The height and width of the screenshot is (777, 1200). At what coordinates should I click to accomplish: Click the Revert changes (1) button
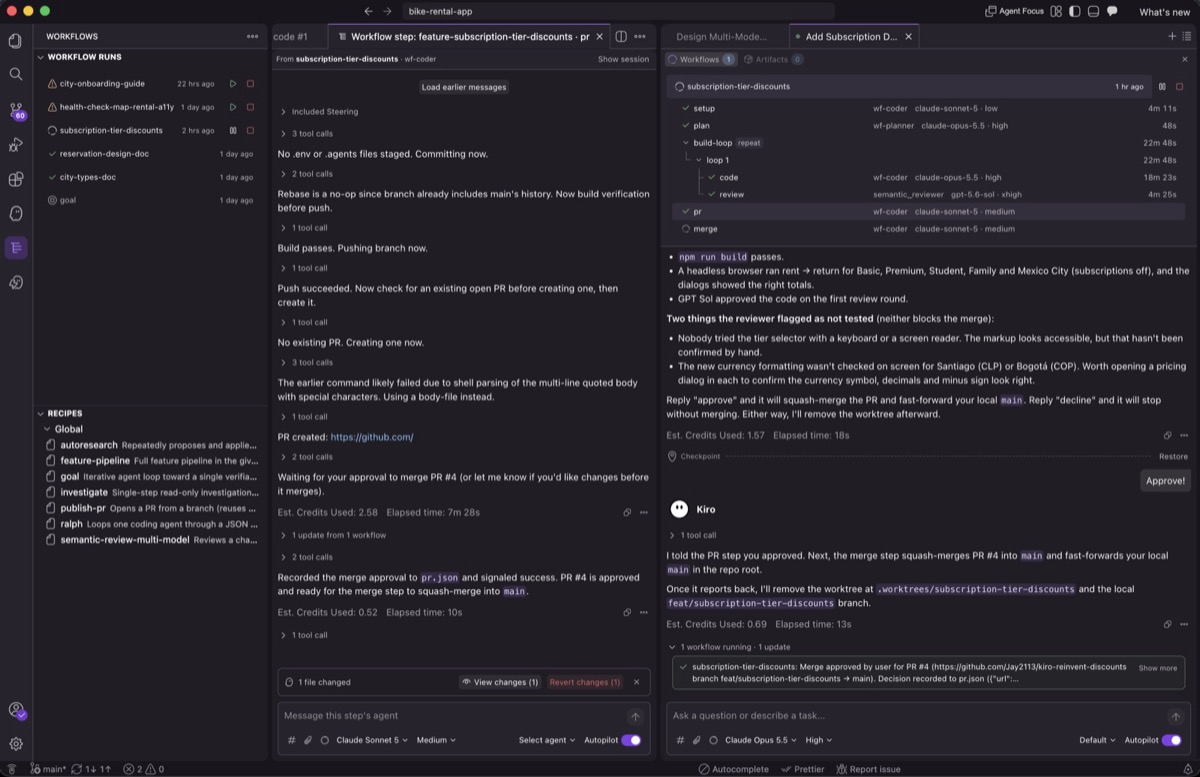pos(585,682)
